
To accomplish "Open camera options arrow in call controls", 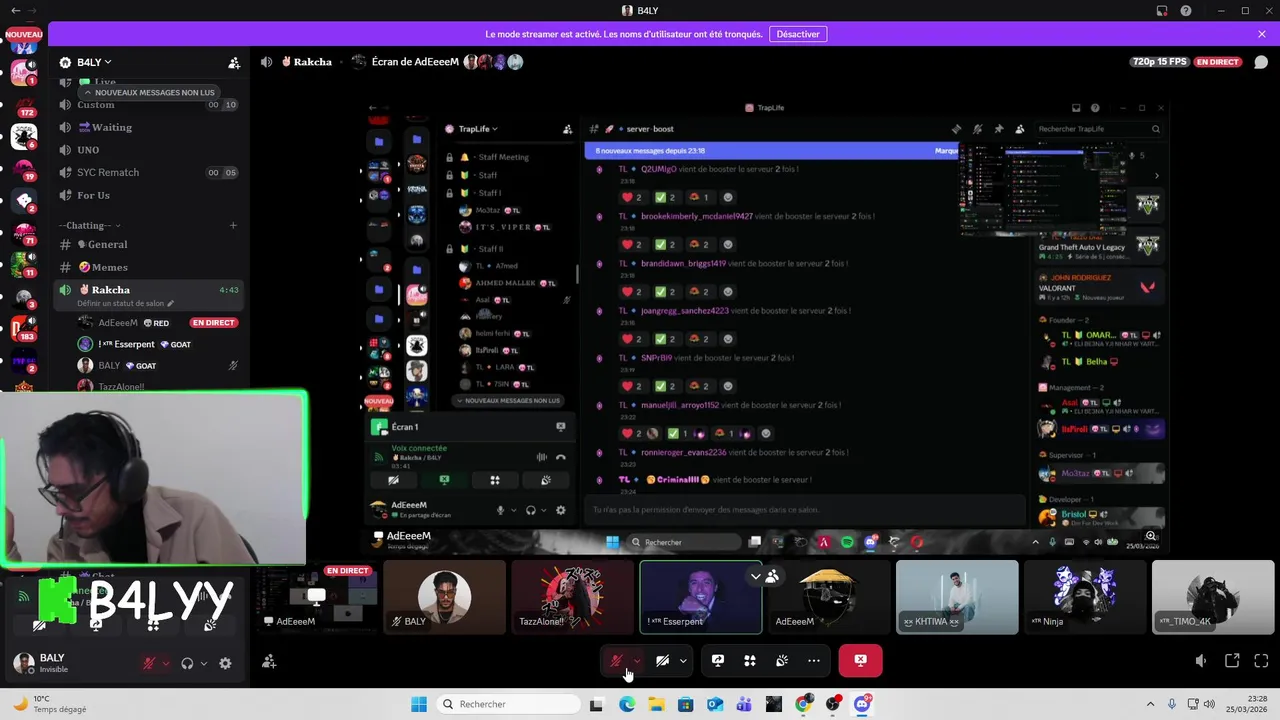I will click(x=683, y=661).
